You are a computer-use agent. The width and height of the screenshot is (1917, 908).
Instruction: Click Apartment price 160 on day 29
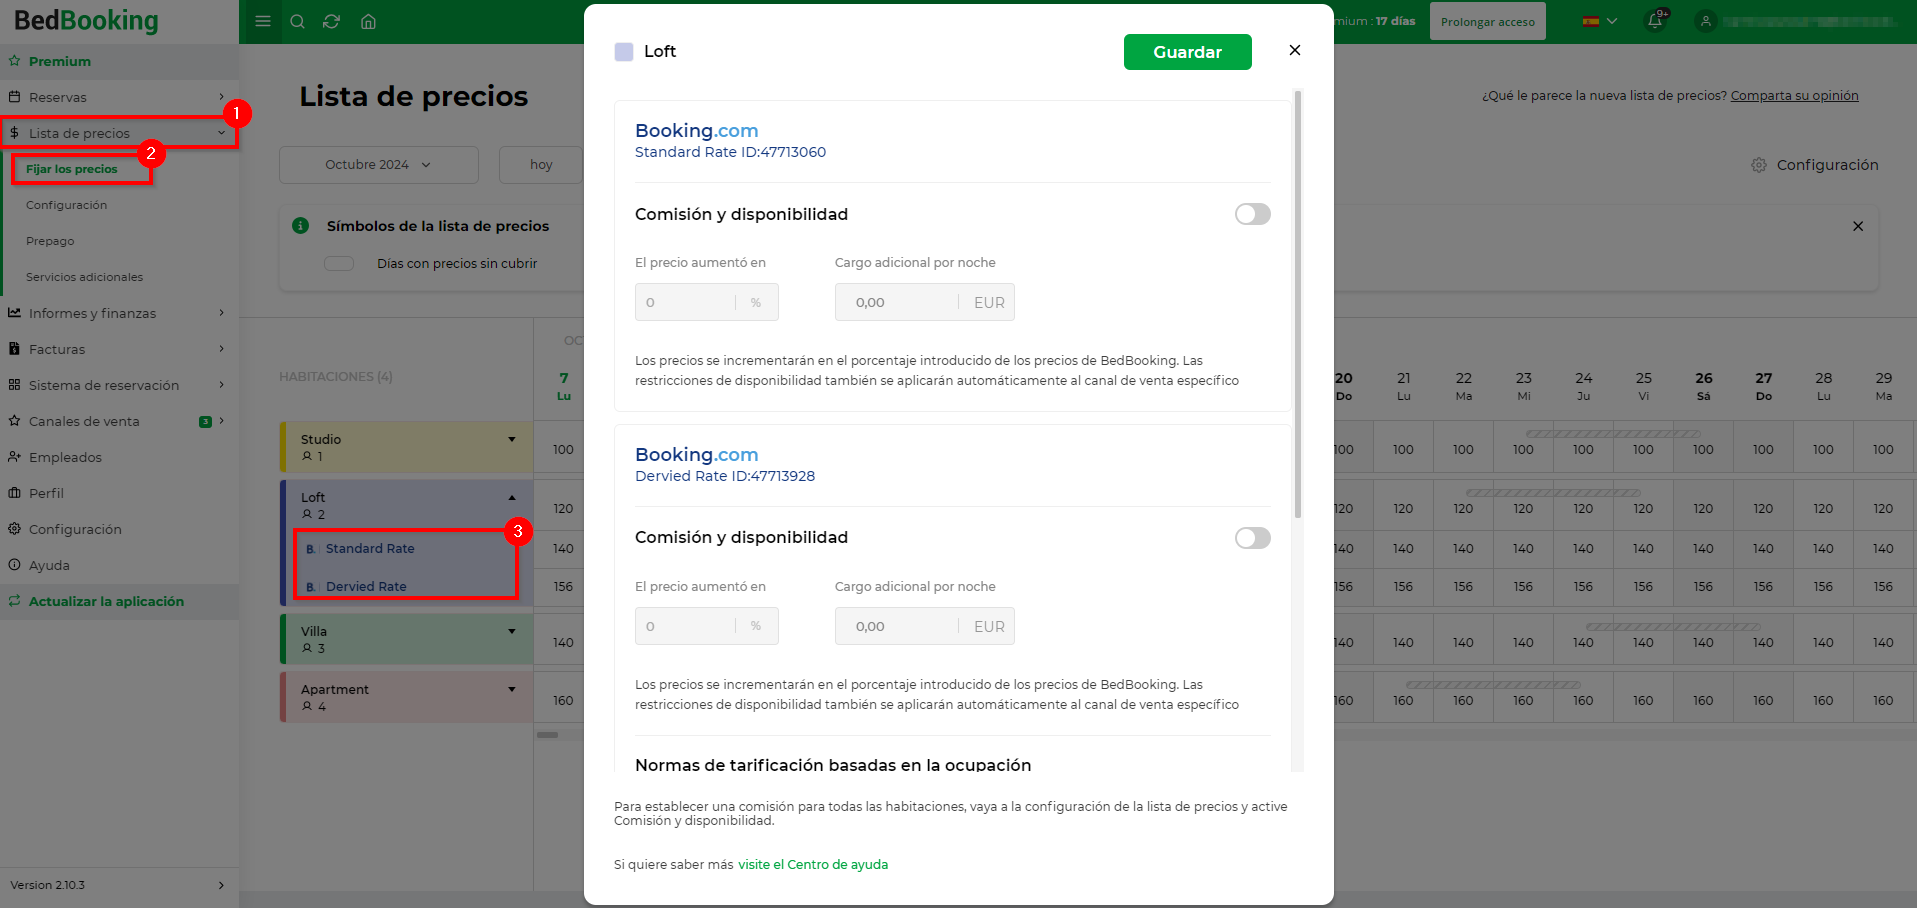click(x=1883, y=701)
